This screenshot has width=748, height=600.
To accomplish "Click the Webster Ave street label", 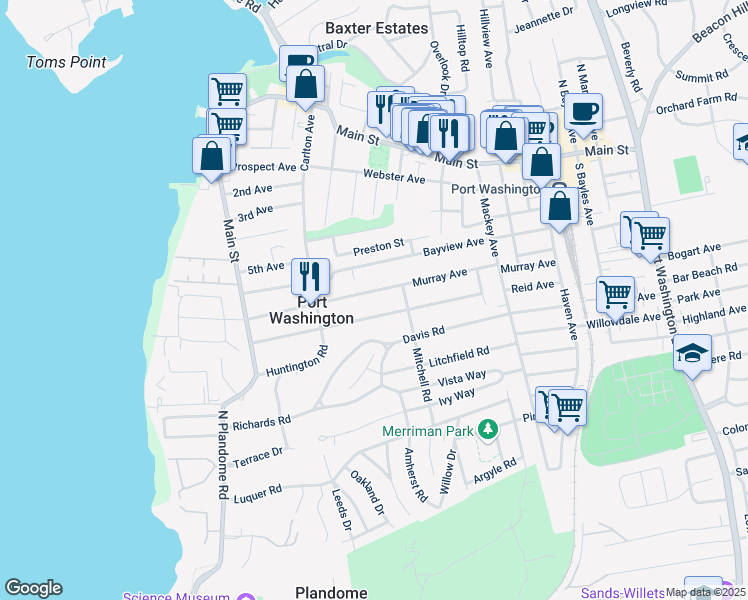I will point(394,176).
